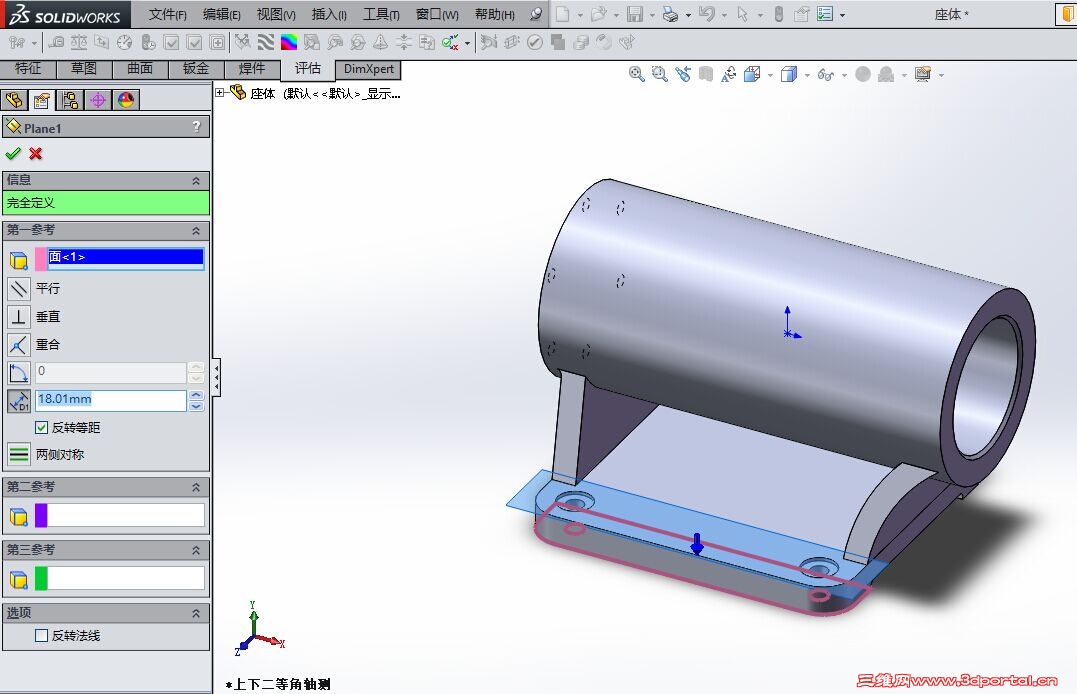Click the Undo arrow icon

click(x=707, y=14)
